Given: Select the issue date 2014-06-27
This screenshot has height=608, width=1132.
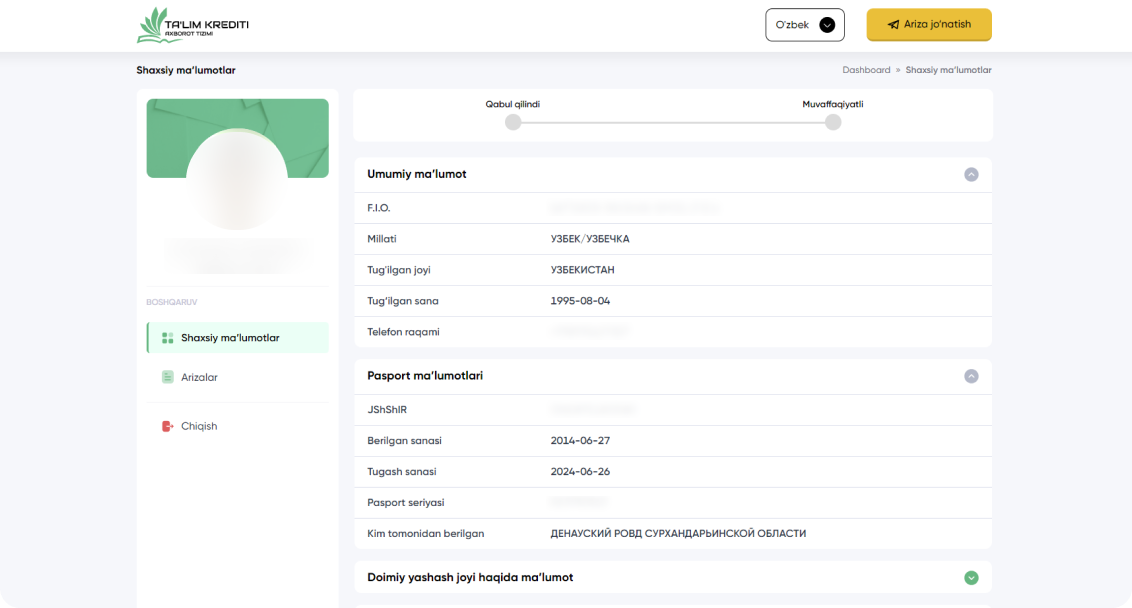Looking at the screenshot, I should coord(580,440).
